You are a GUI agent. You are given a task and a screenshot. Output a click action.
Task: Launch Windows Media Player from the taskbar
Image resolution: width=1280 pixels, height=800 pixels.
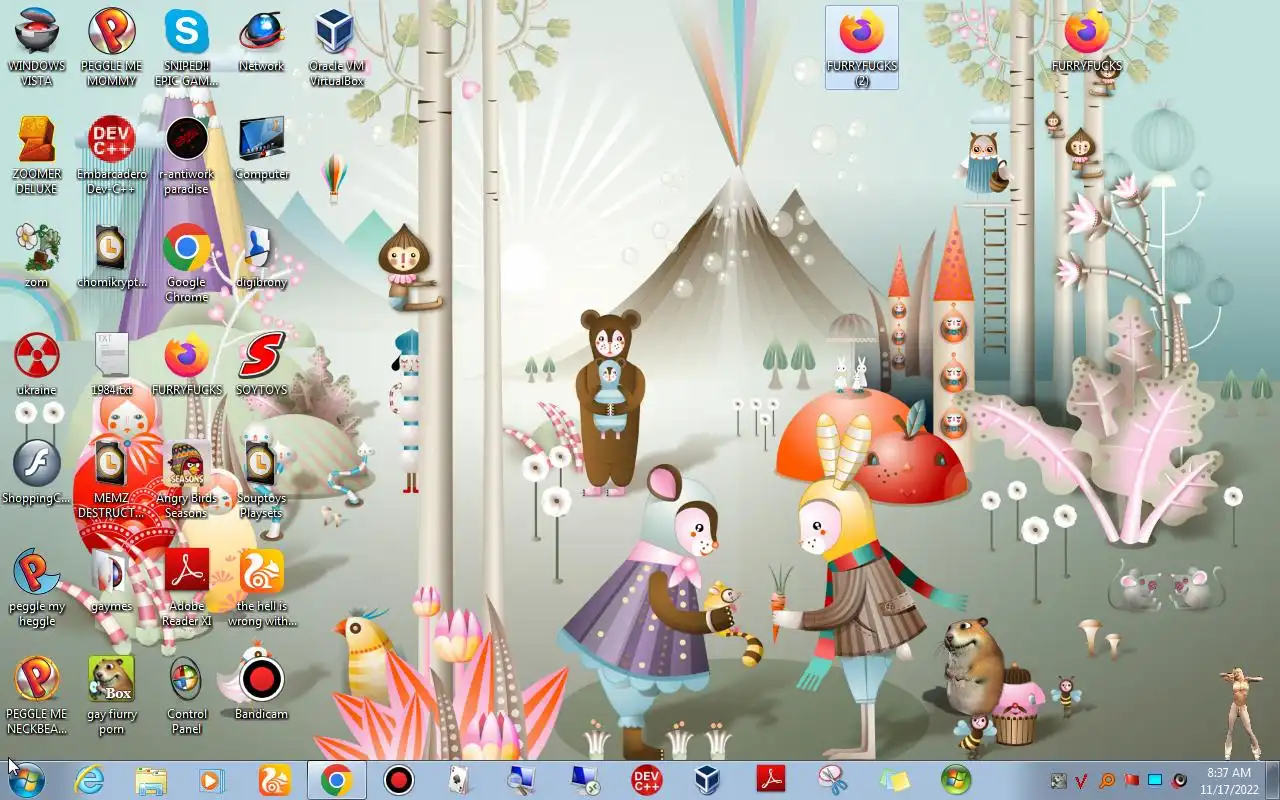click(212, 780)
